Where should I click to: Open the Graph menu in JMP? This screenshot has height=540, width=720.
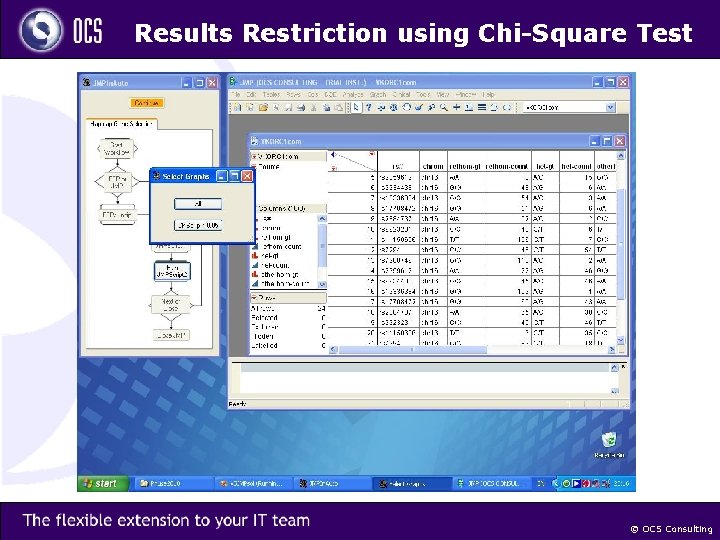click(377, 94)
